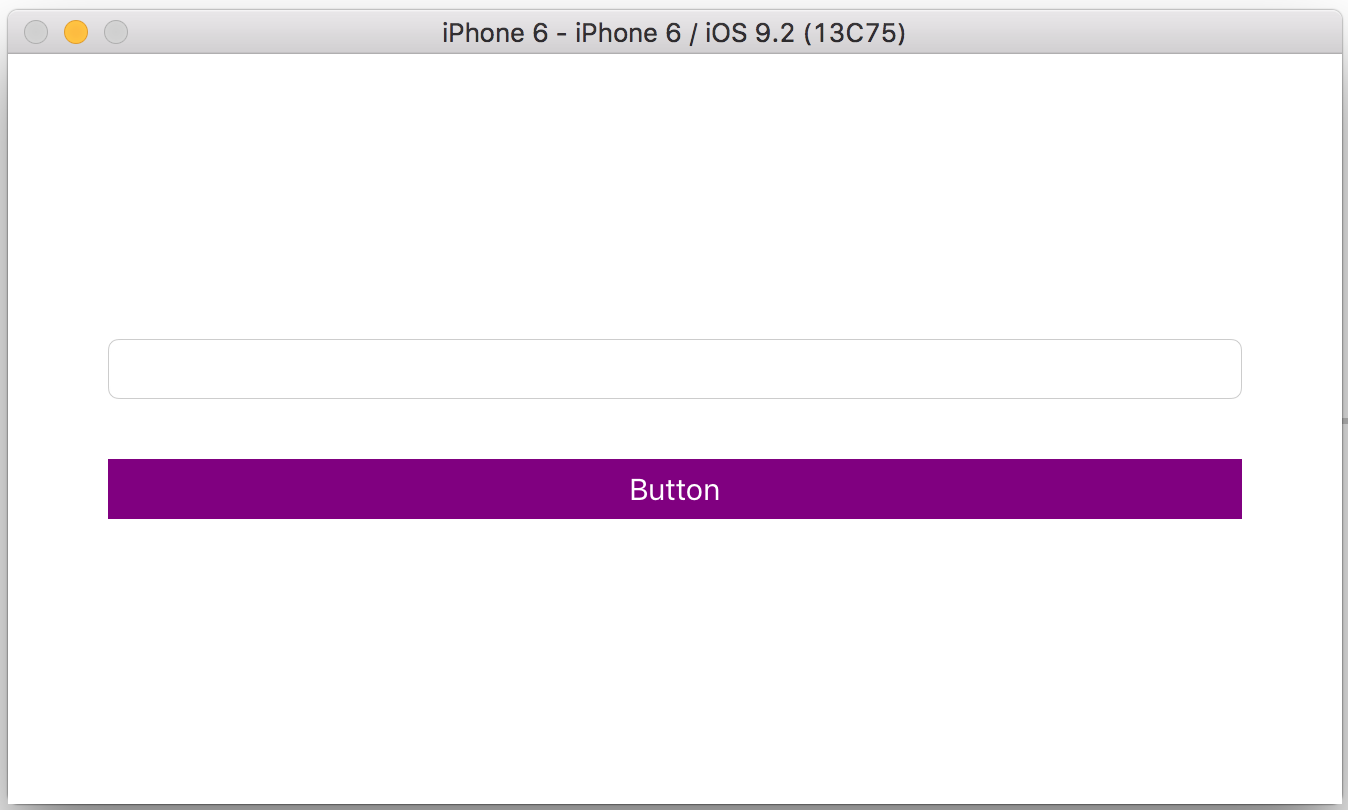Focus the empty rounded text field
The image size is (1348, 810).
pos(674,369)
